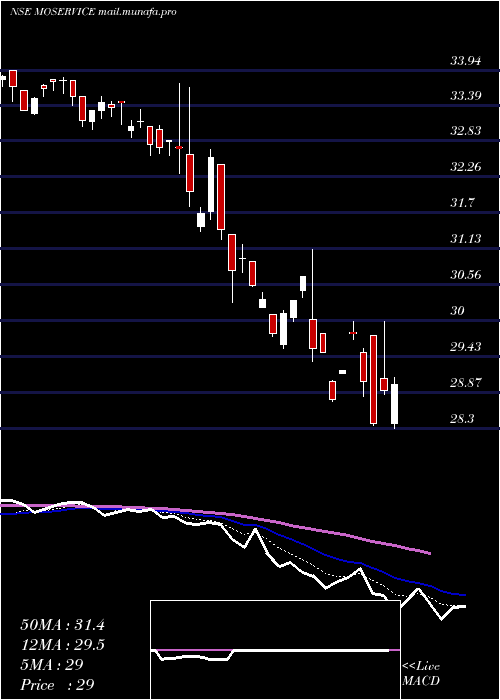This screenshot has height=700, width=500.
Task: Click the 31.13 price axis label
Action: 466,239
